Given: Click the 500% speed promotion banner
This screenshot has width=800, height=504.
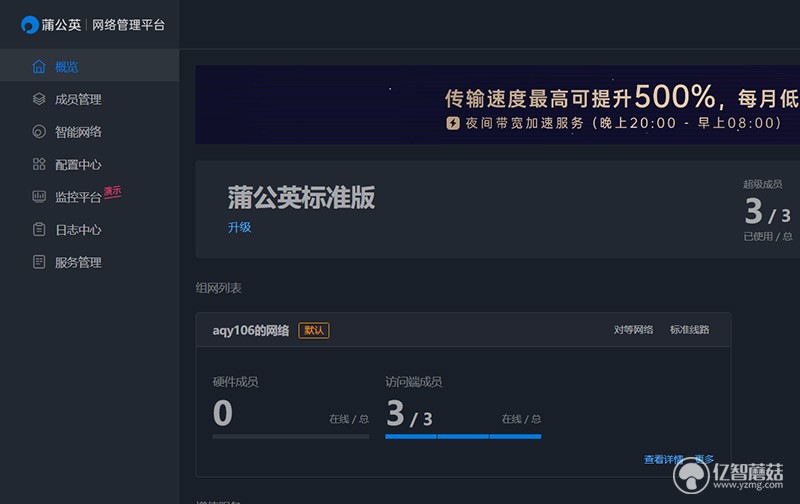Looking at the screenshot, I should point(497,105).
